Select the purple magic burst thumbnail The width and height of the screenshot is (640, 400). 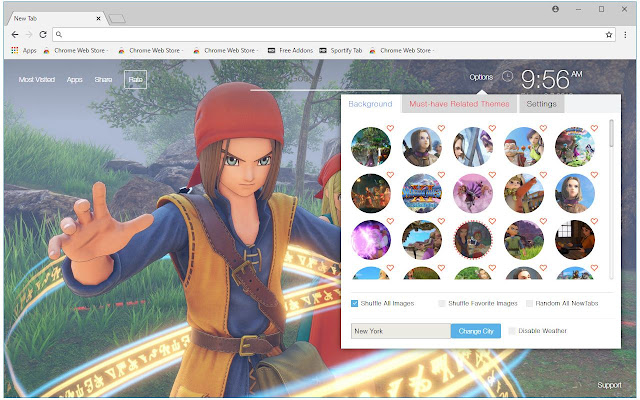[x=371, y=240]
